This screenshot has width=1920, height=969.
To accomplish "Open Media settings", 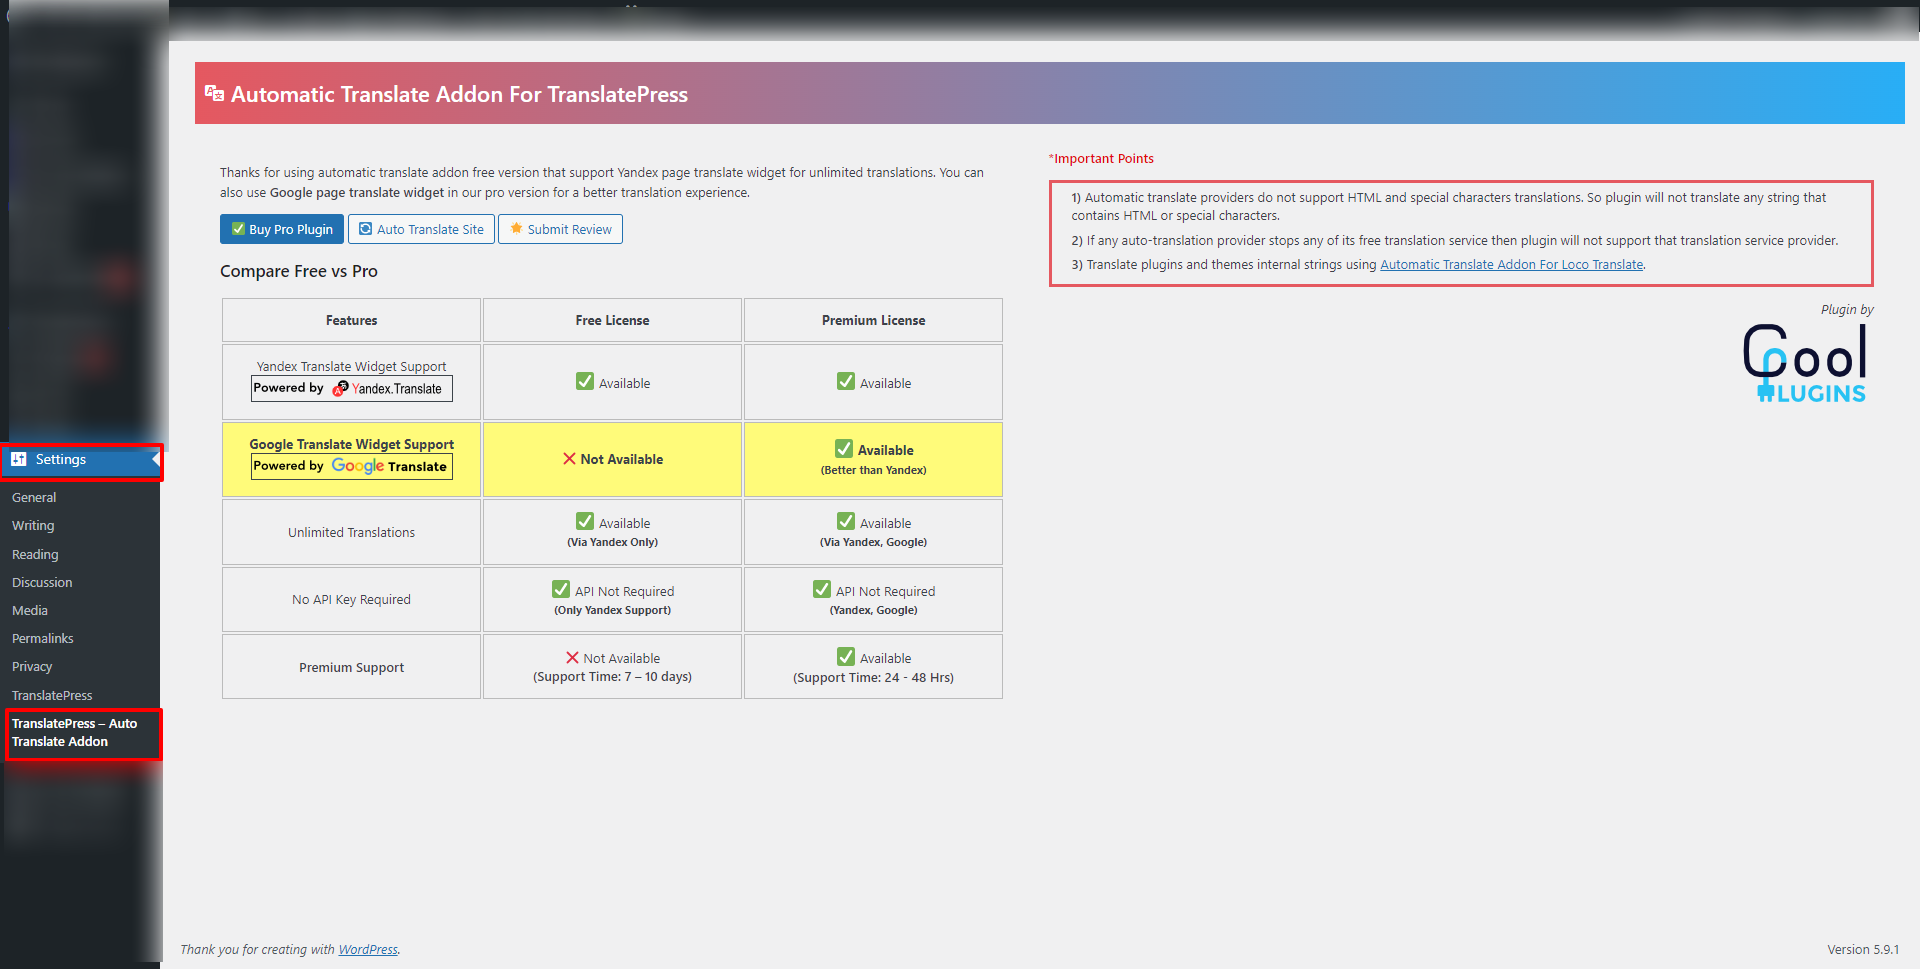I will tap(30, 610).
